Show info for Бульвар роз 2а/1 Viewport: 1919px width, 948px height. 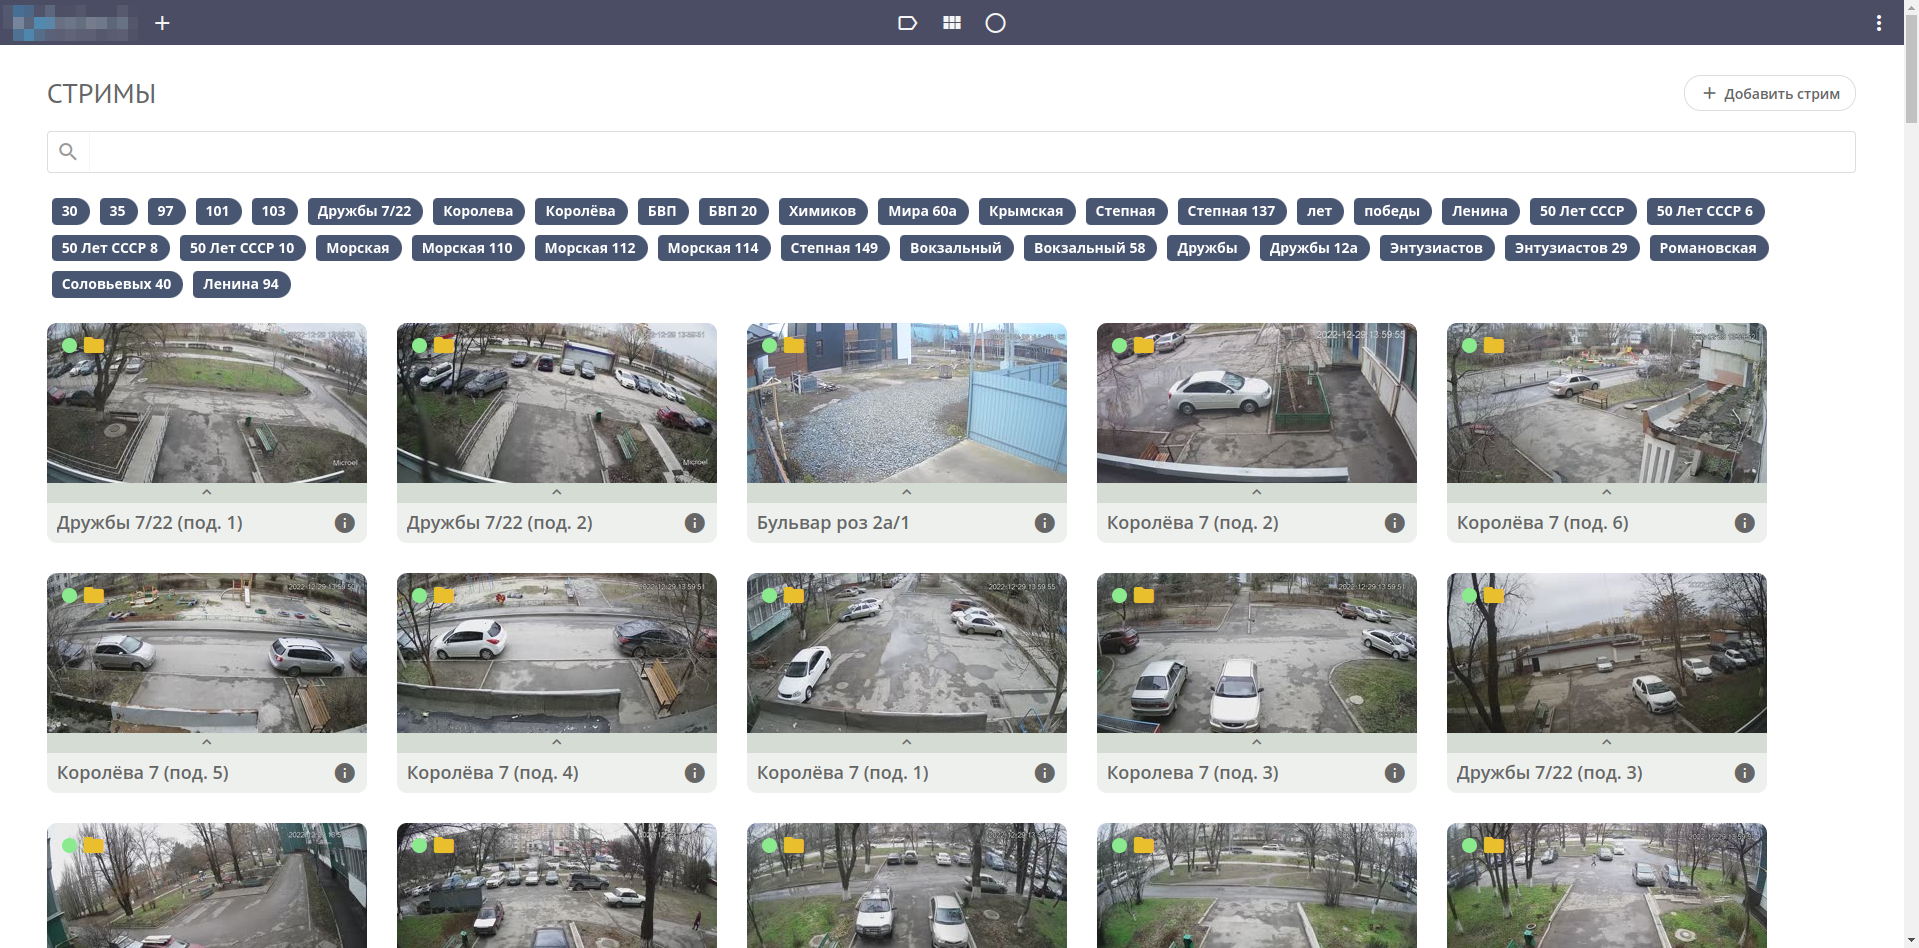(1045, 523)
